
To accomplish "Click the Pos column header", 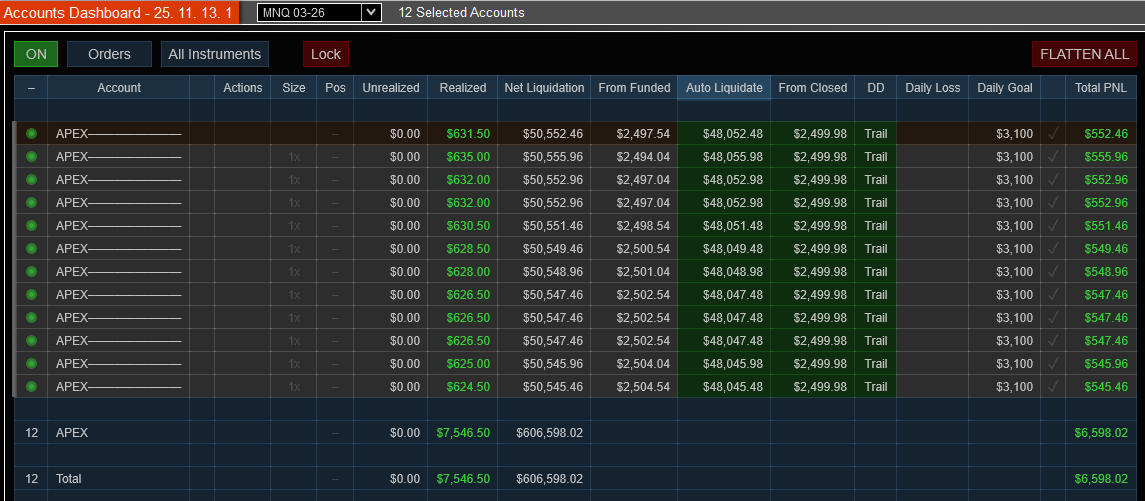I will 335,88.
